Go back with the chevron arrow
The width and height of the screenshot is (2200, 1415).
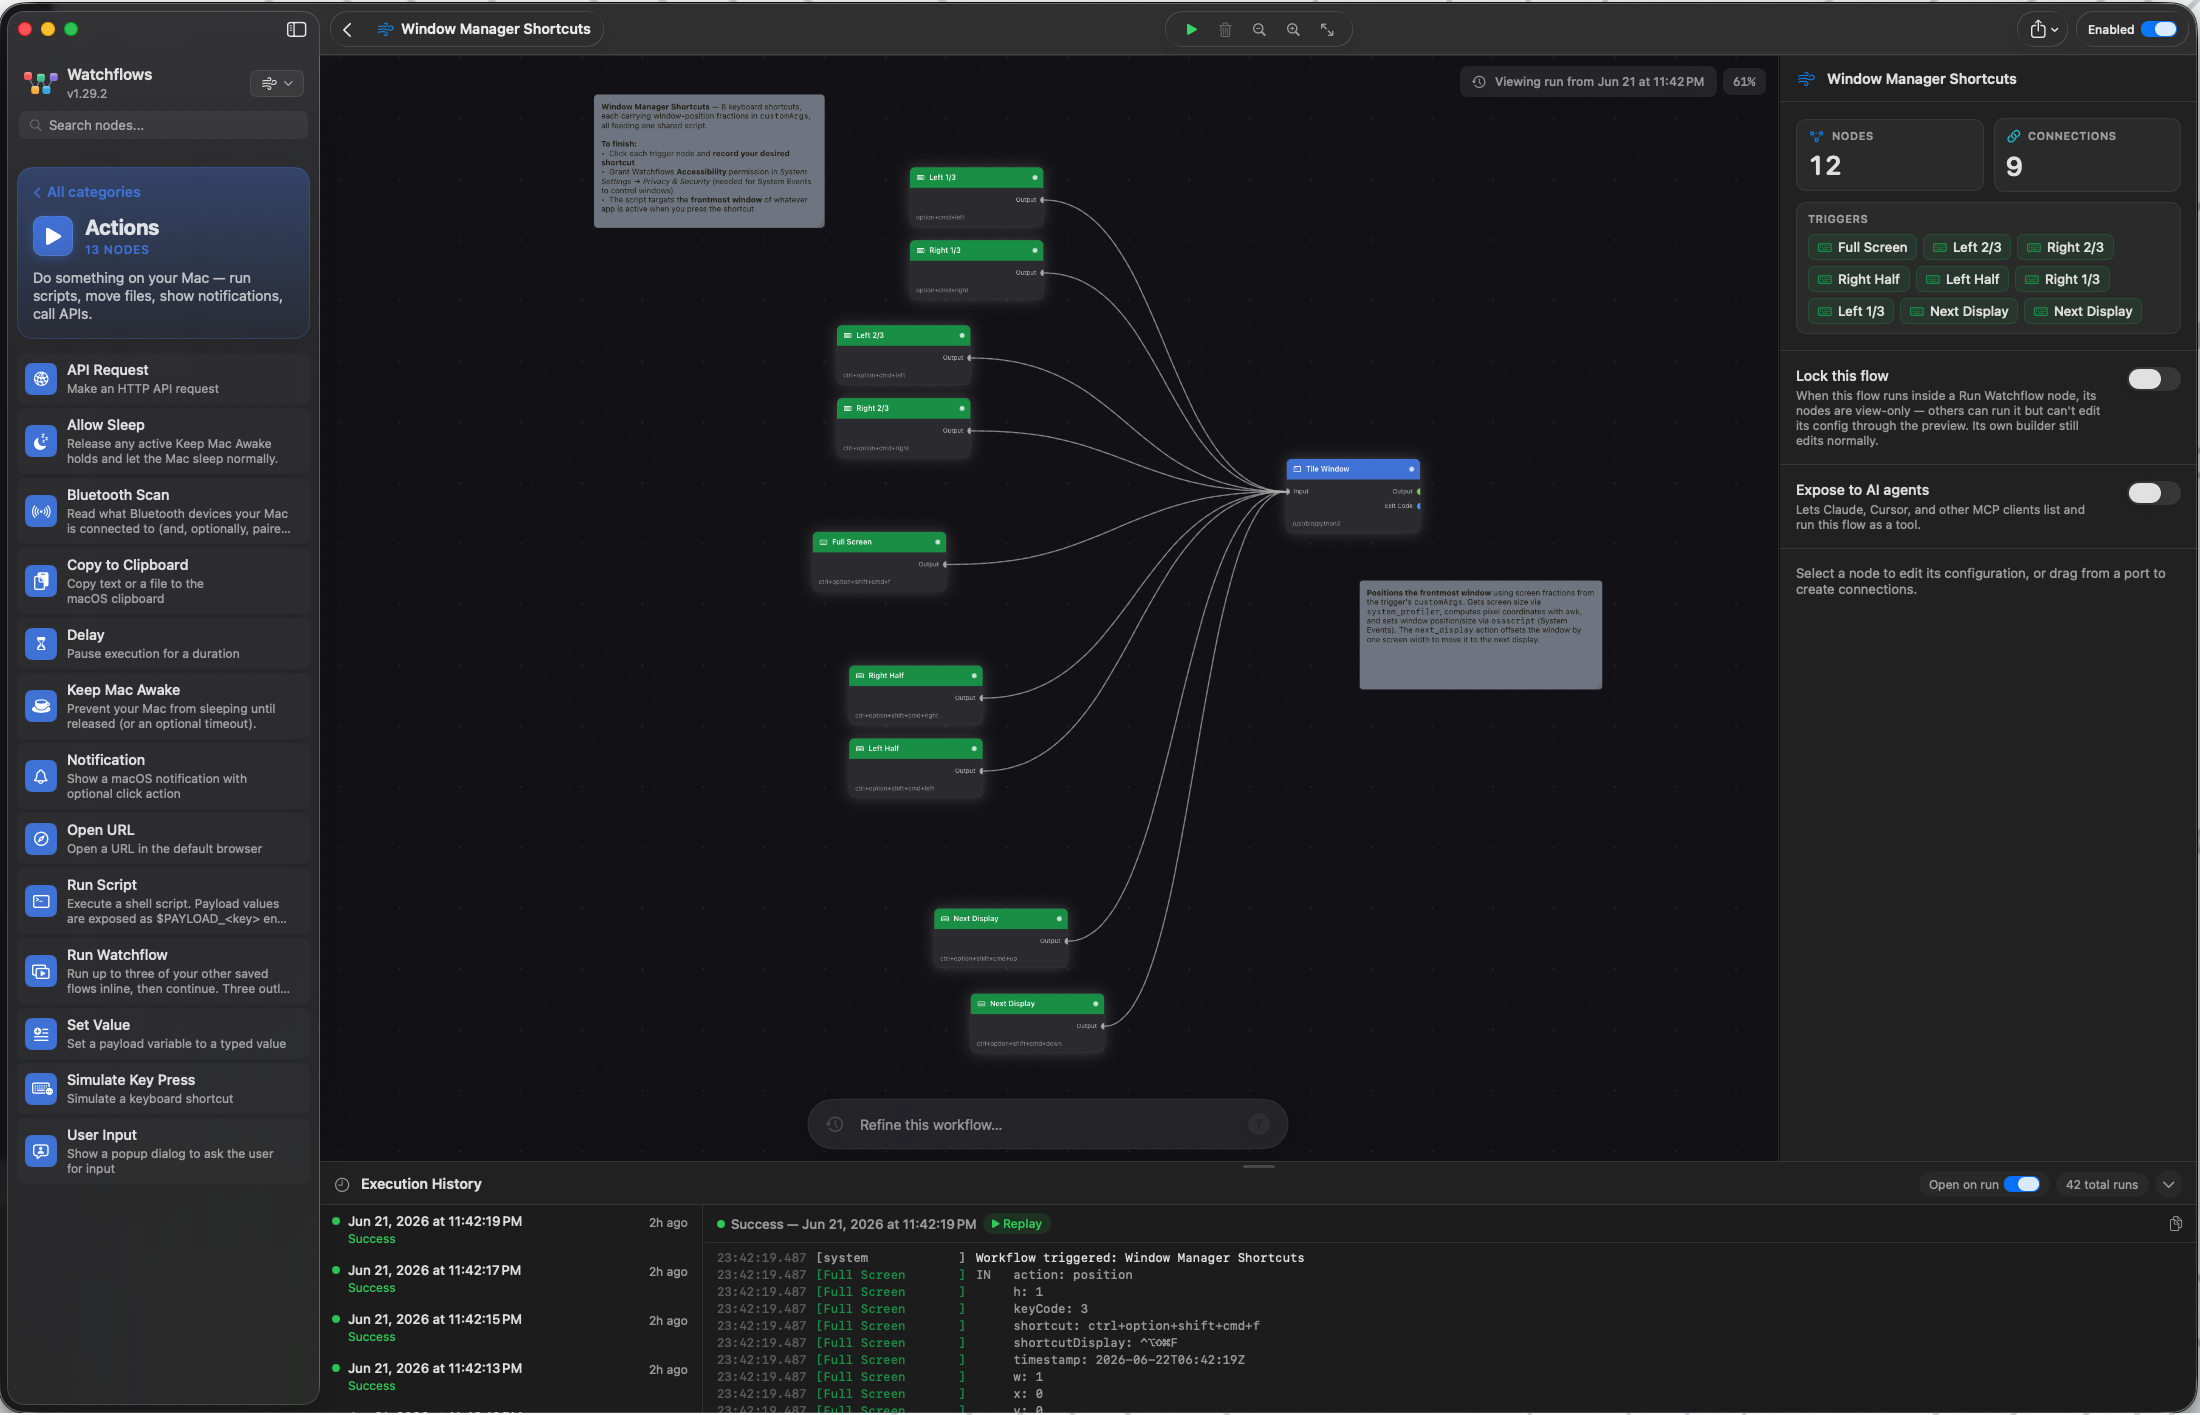tap(347, 29)
